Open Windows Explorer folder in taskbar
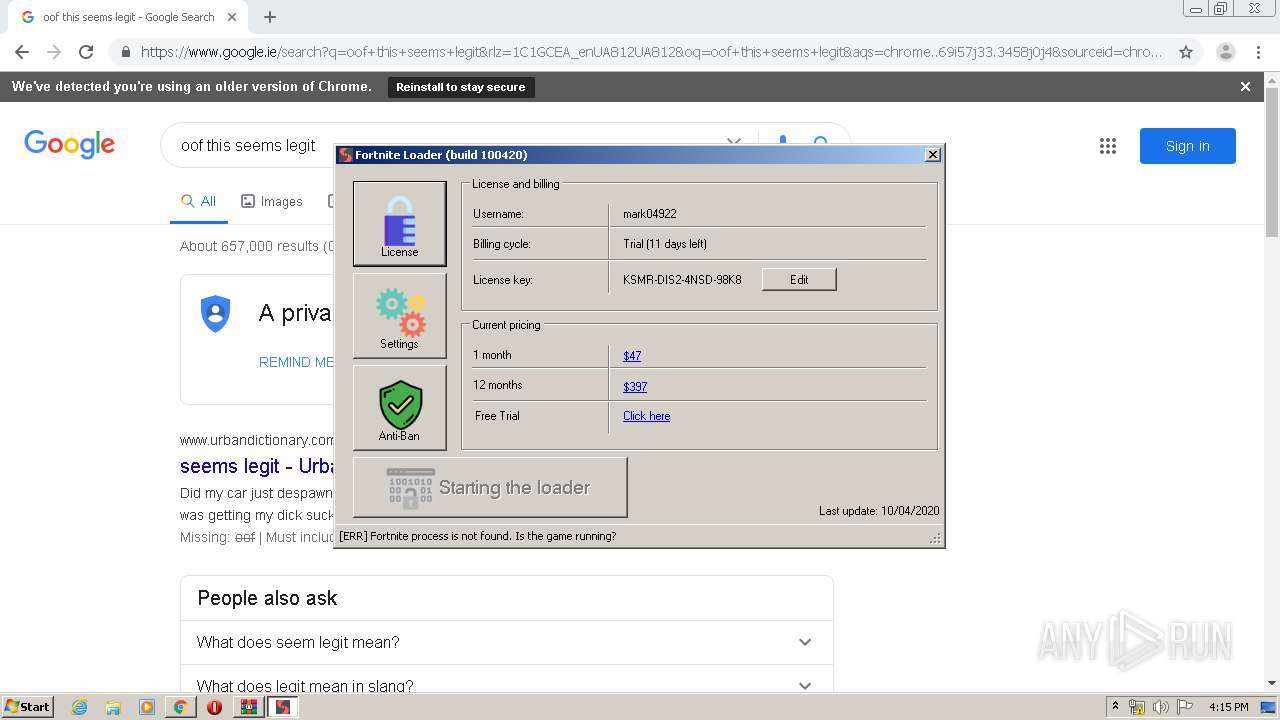Viewport: 1280px width, 720px height. pos(113,707)
